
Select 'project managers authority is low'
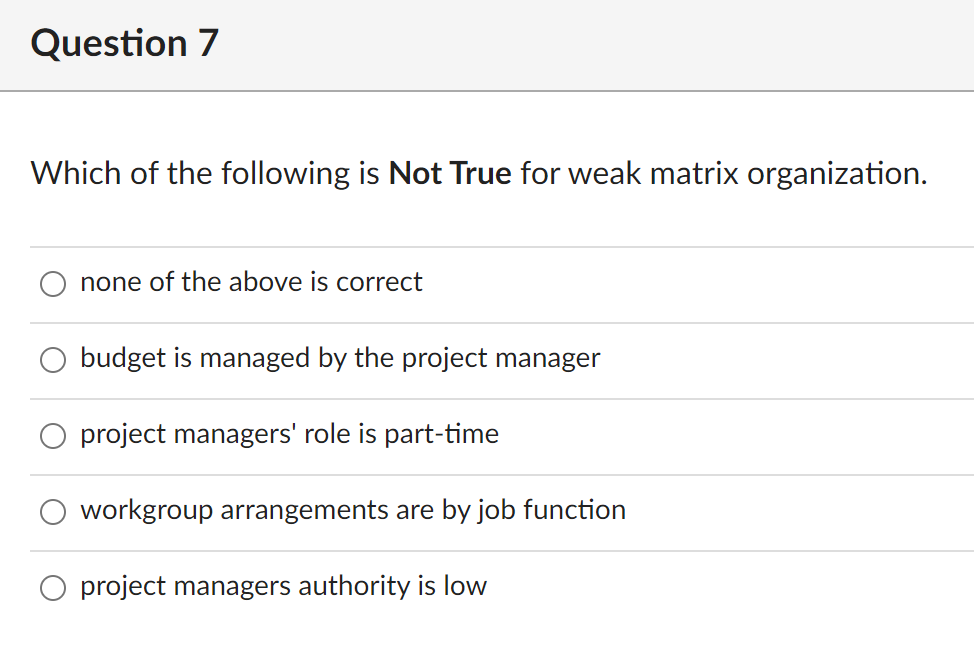[53, 588]
